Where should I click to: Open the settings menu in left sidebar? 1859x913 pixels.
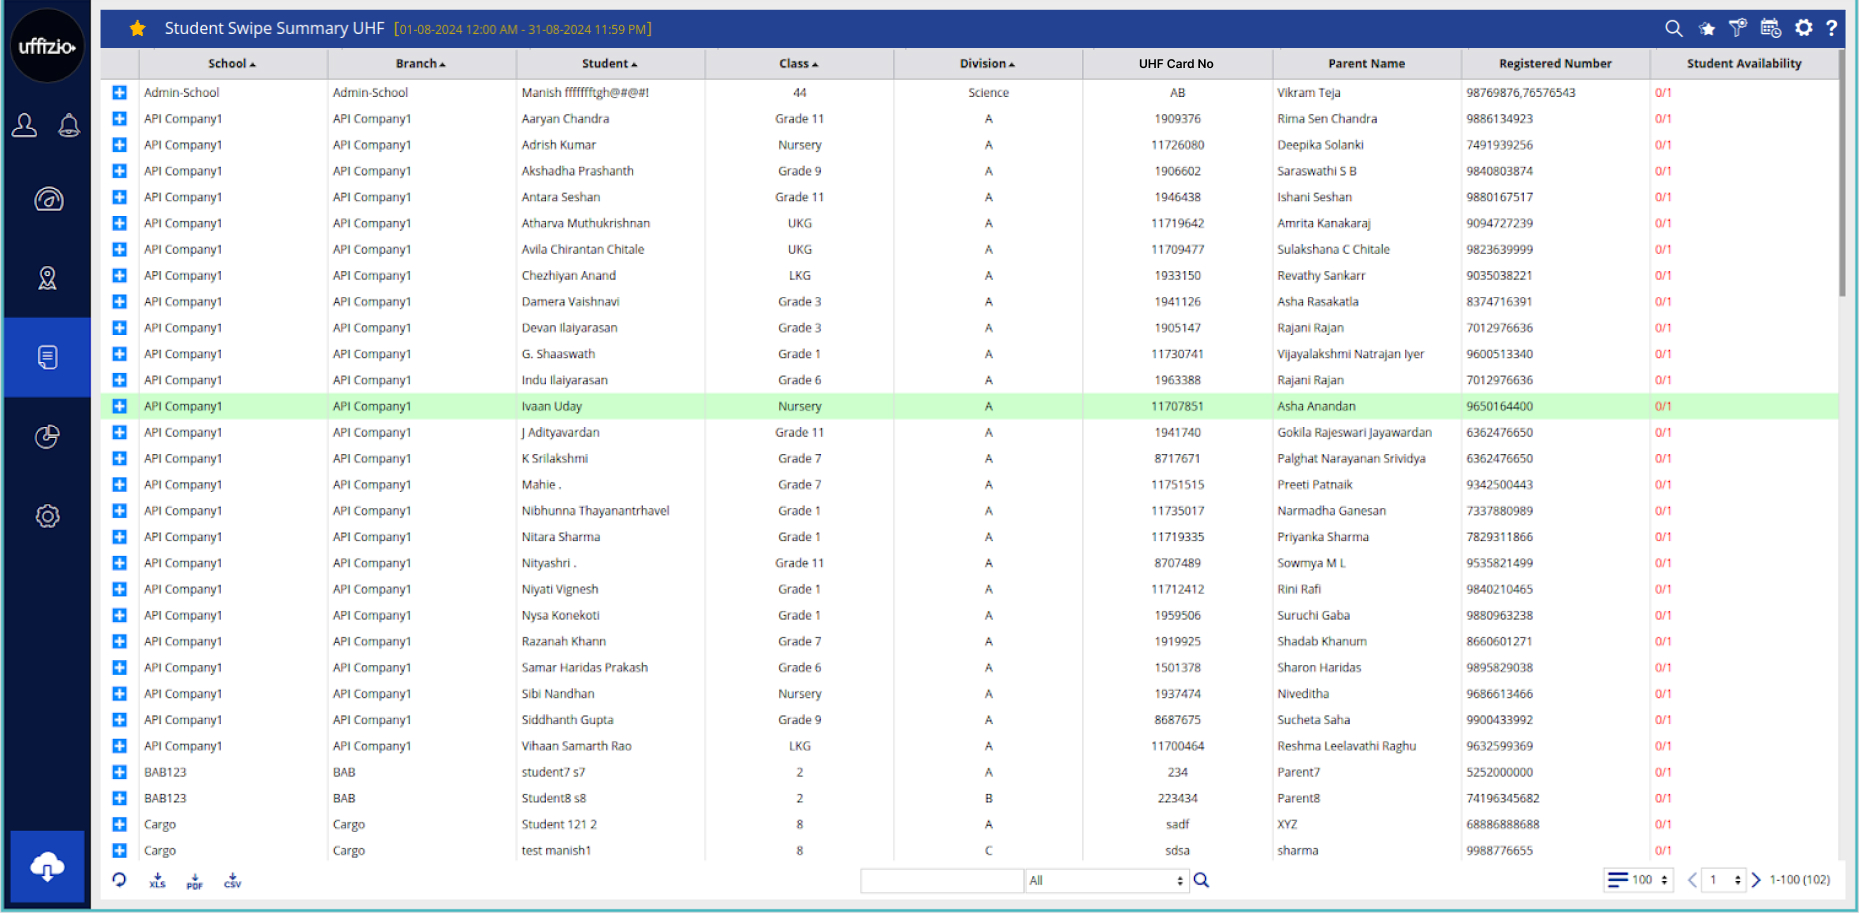[47, 516]
